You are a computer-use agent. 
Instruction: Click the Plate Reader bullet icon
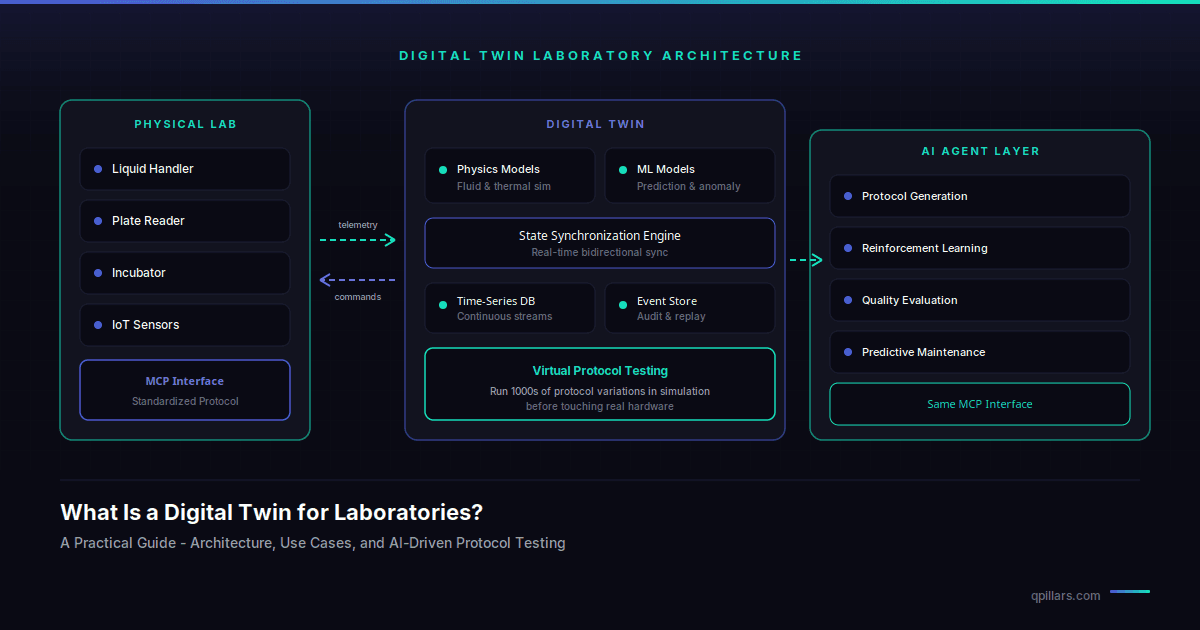(97, 221)
